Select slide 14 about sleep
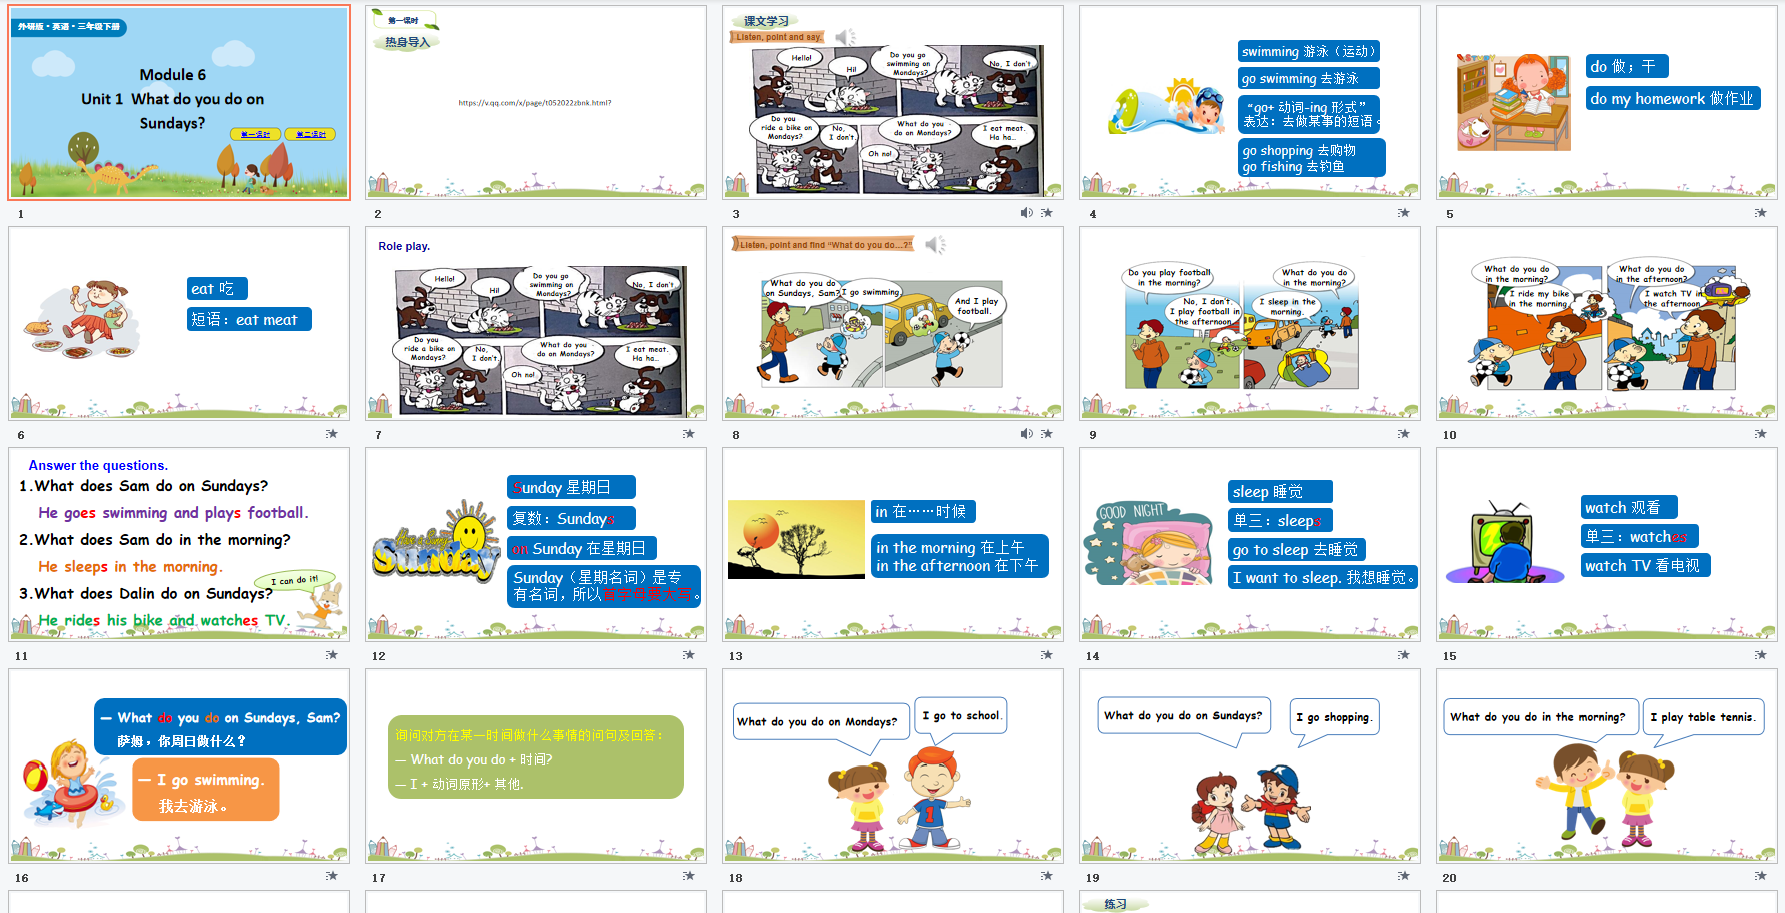Image resolution: width=1785 pixels, height=913 pixels. click(x=1250, y=545)
